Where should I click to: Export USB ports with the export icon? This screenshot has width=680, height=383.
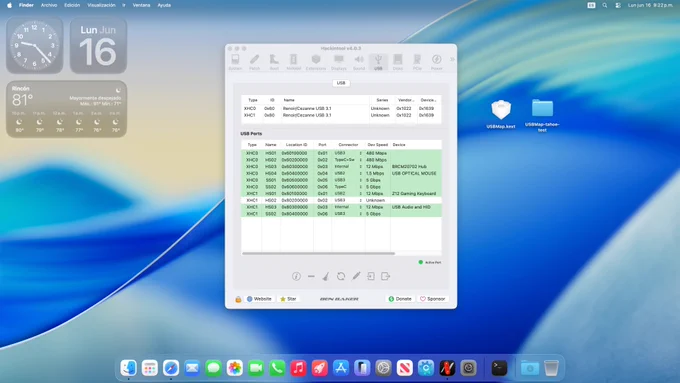pyautogui.click(x=386, y=276)
